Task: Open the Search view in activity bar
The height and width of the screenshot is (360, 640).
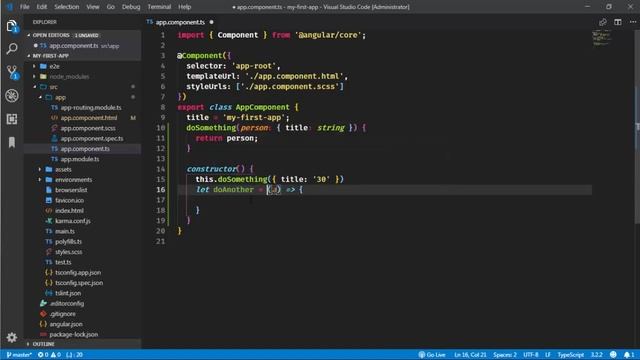Action: point(12,49)
